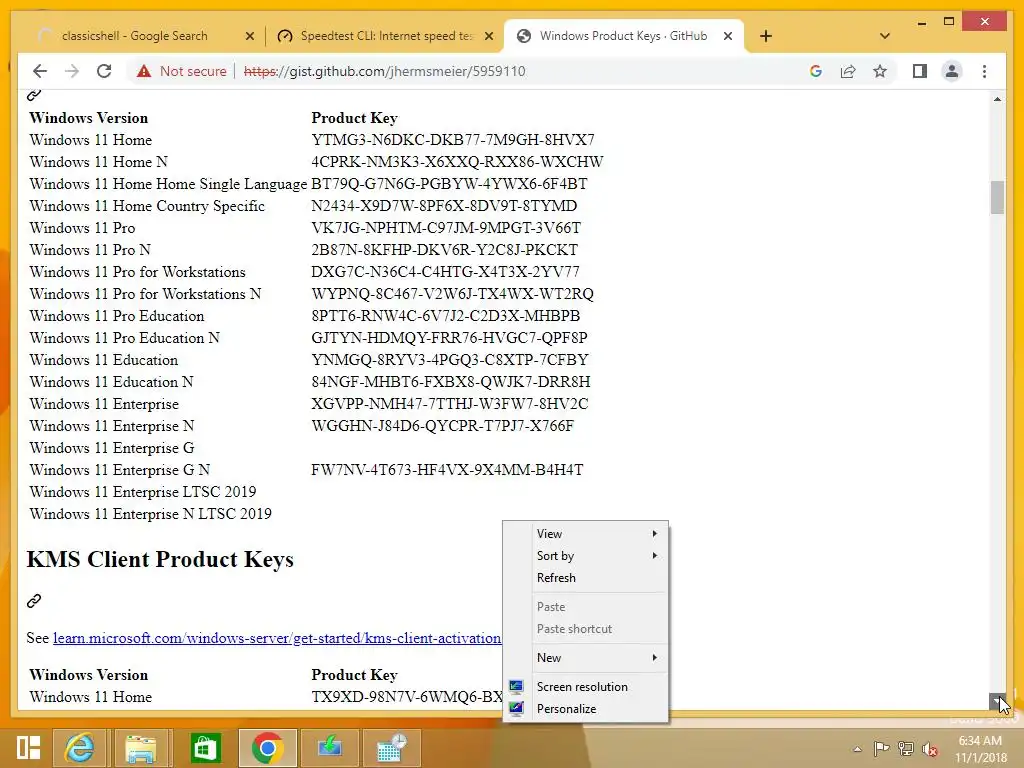
Task: Click the Windows 11 Education key YNMGQ-8RYV3
Action: [x=450, y=360]
